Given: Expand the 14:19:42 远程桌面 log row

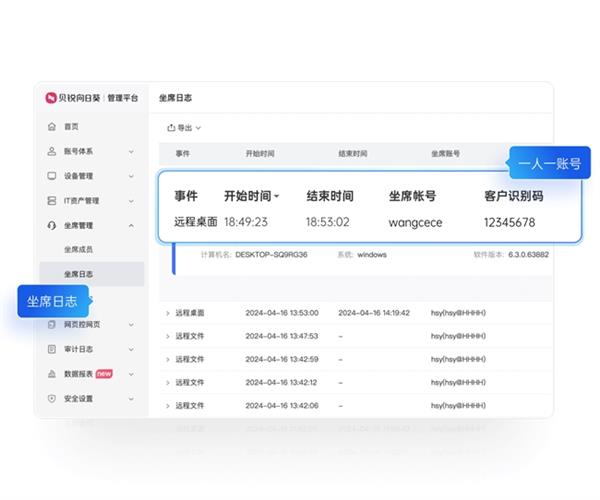Looking at the screenshot, I should [167, 313].
